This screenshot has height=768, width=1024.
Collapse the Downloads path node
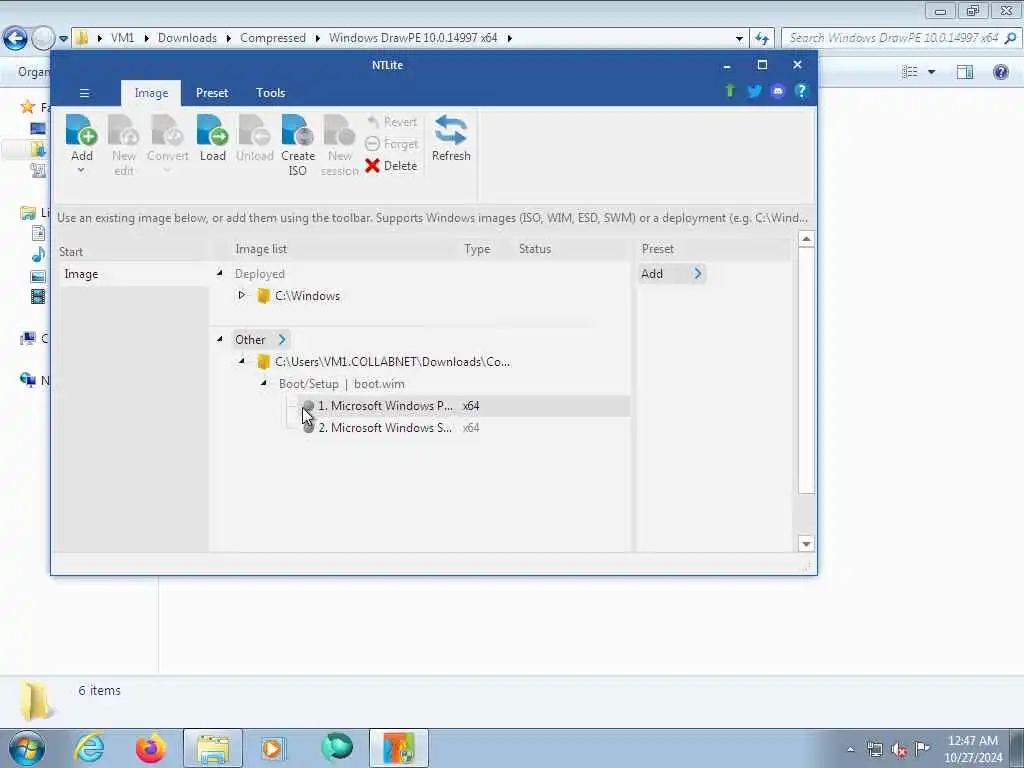242,361
